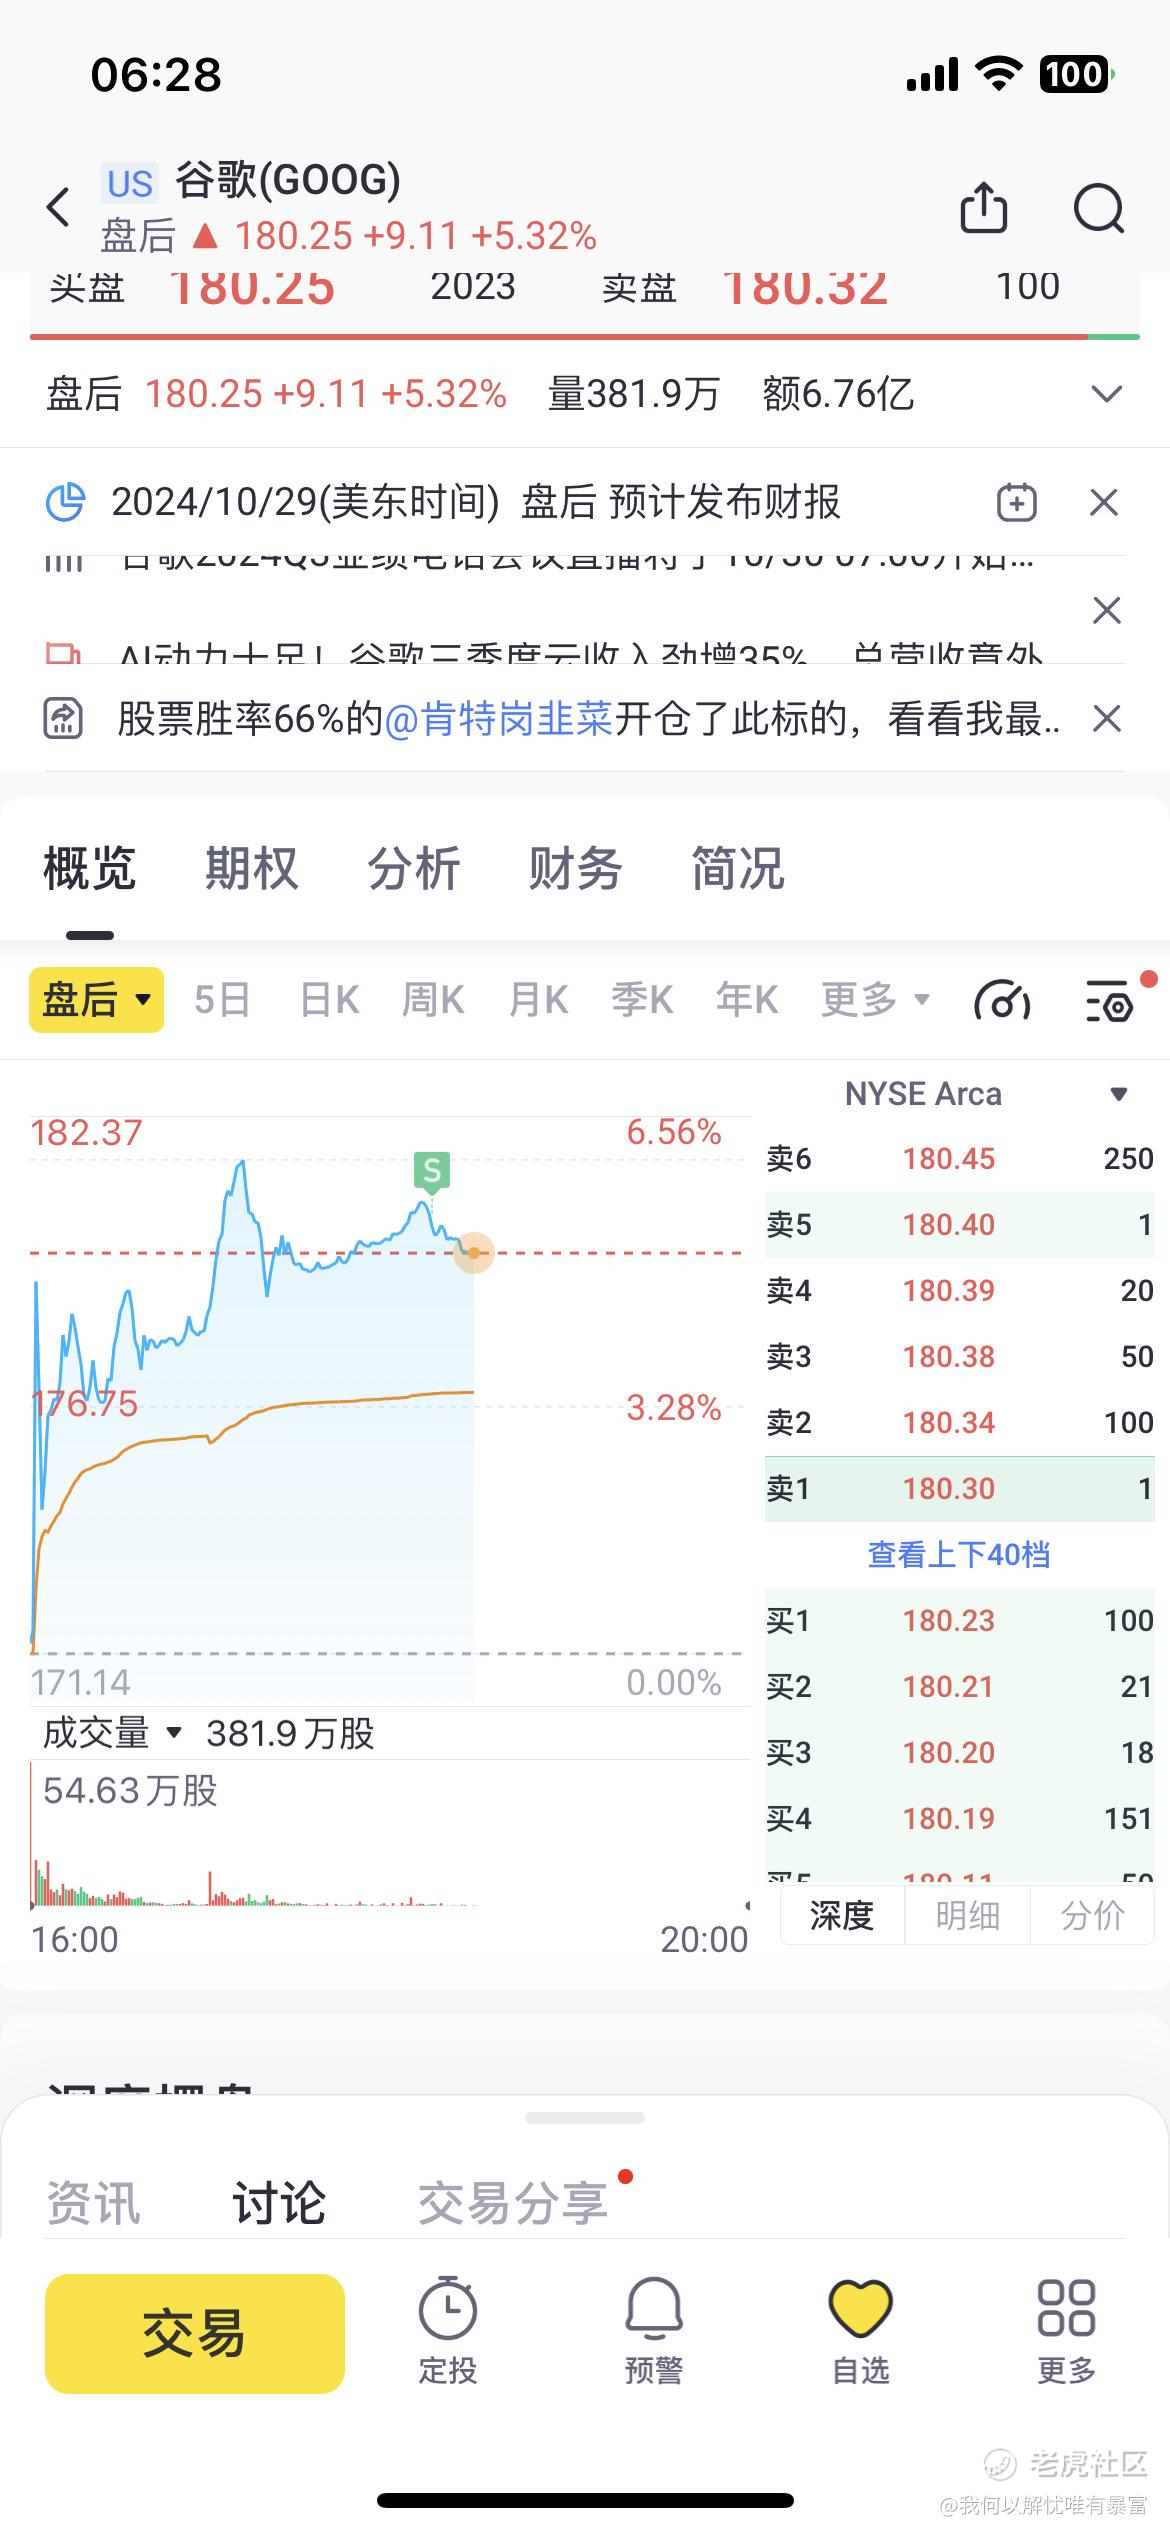1170x2532 pixels.
Task: Tap 买1 bid row at 180.23
Action: coord(960,1620)
